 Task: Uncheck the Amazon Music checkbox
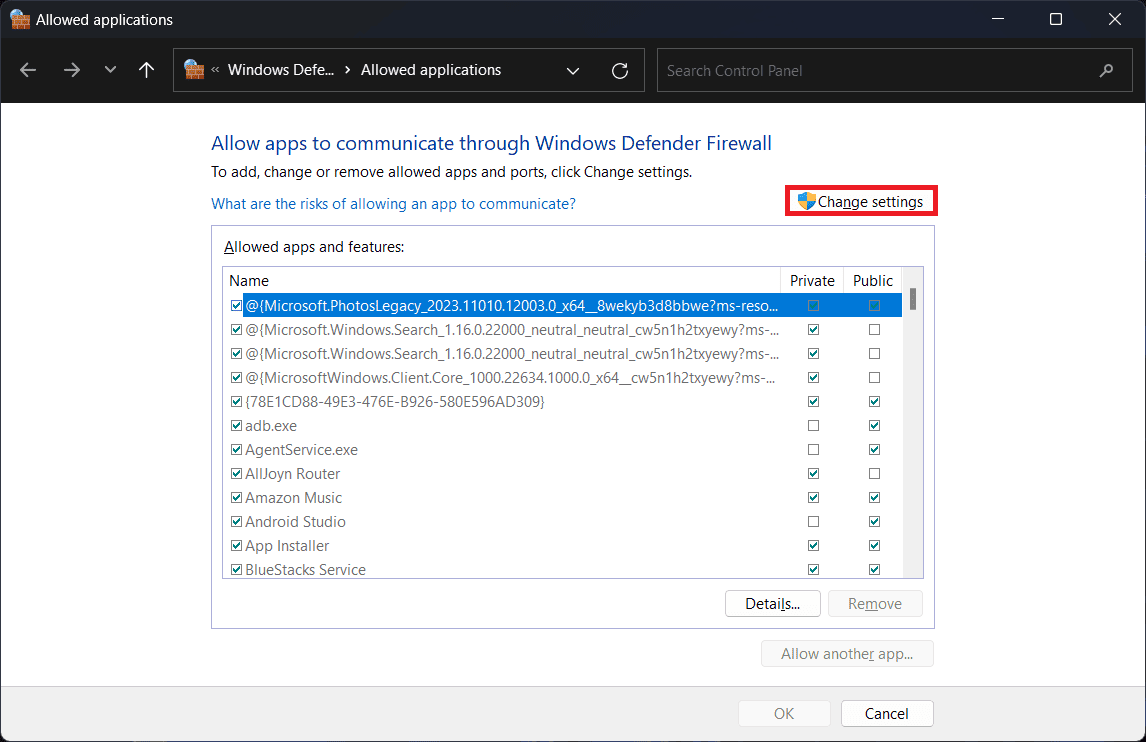pyautogui.click(x=236, y=498)
